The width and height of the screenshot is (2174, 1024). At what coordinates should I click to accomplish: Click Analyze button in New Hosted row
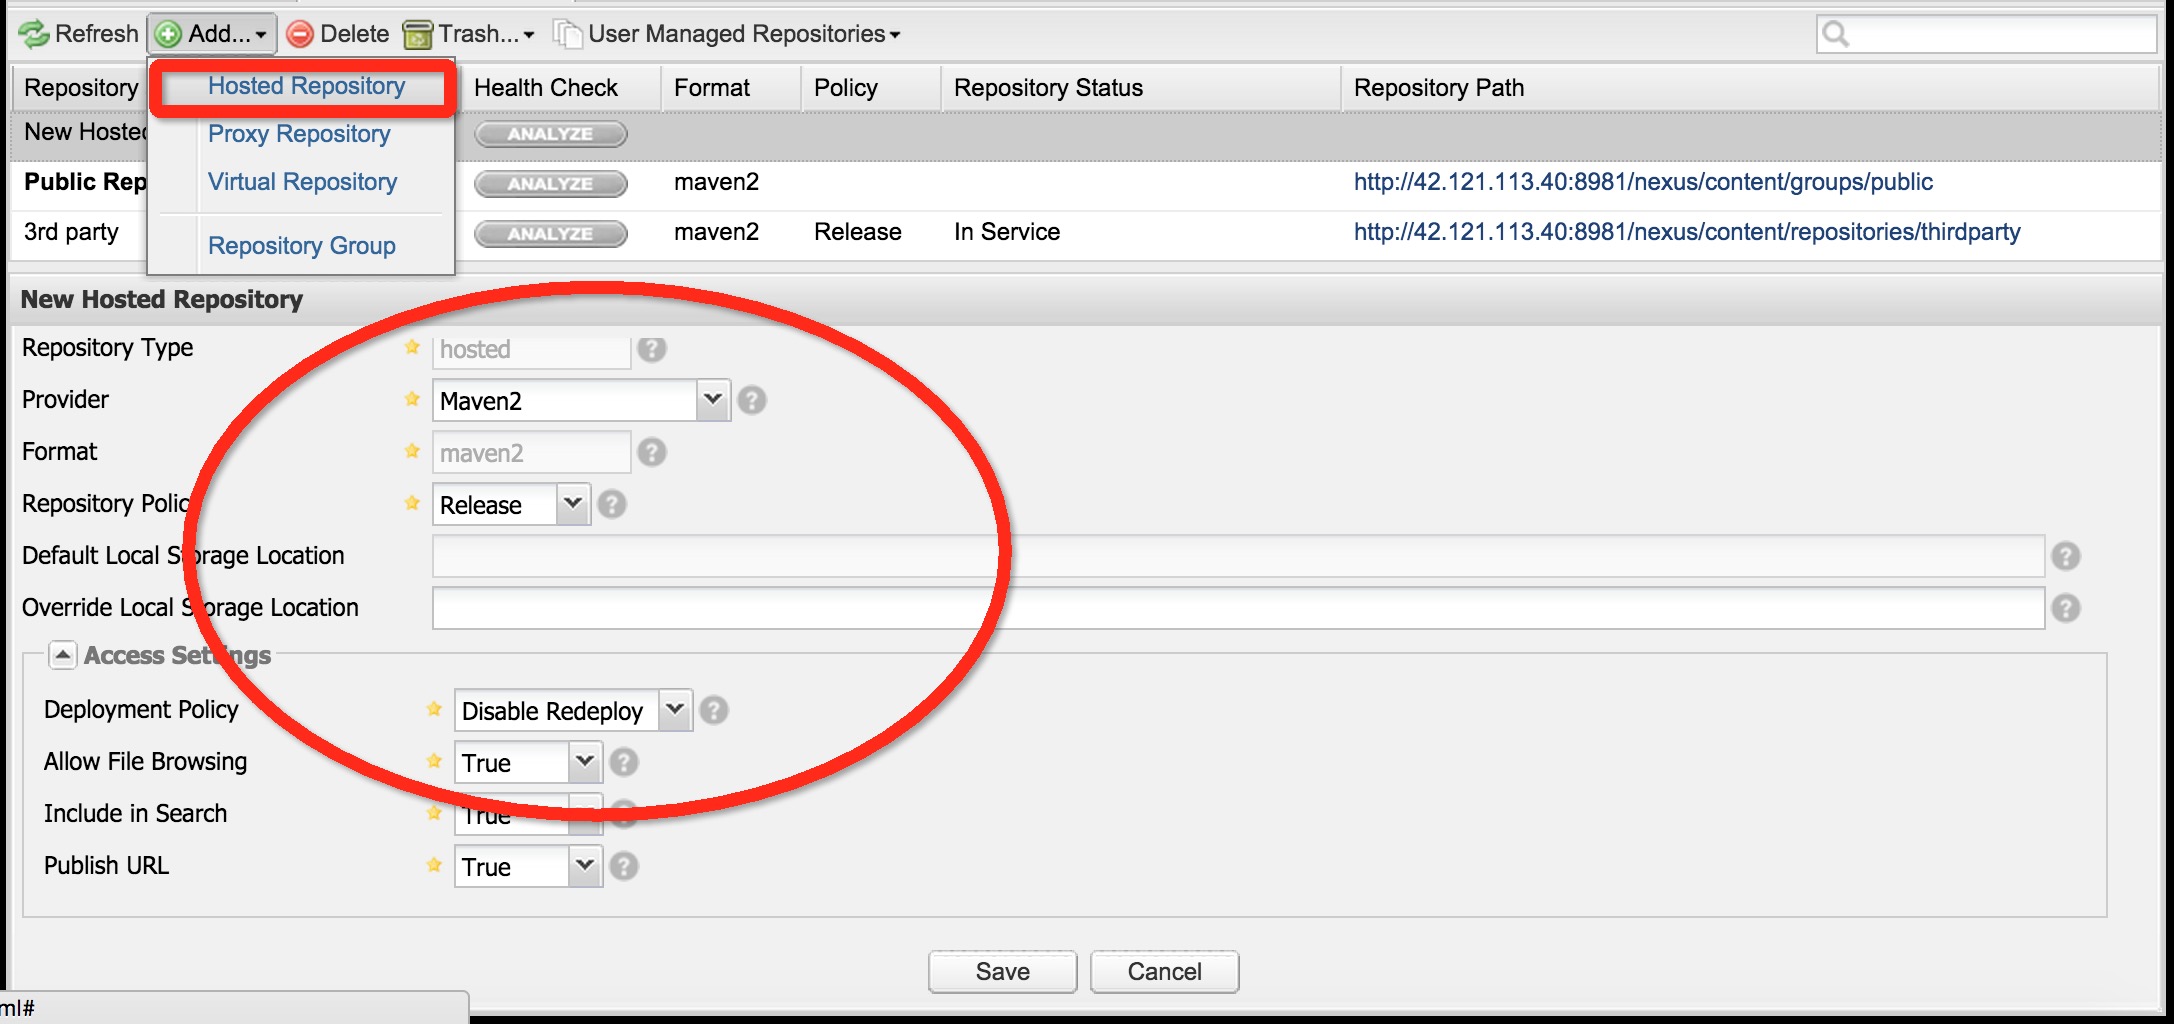coord(551,134)
